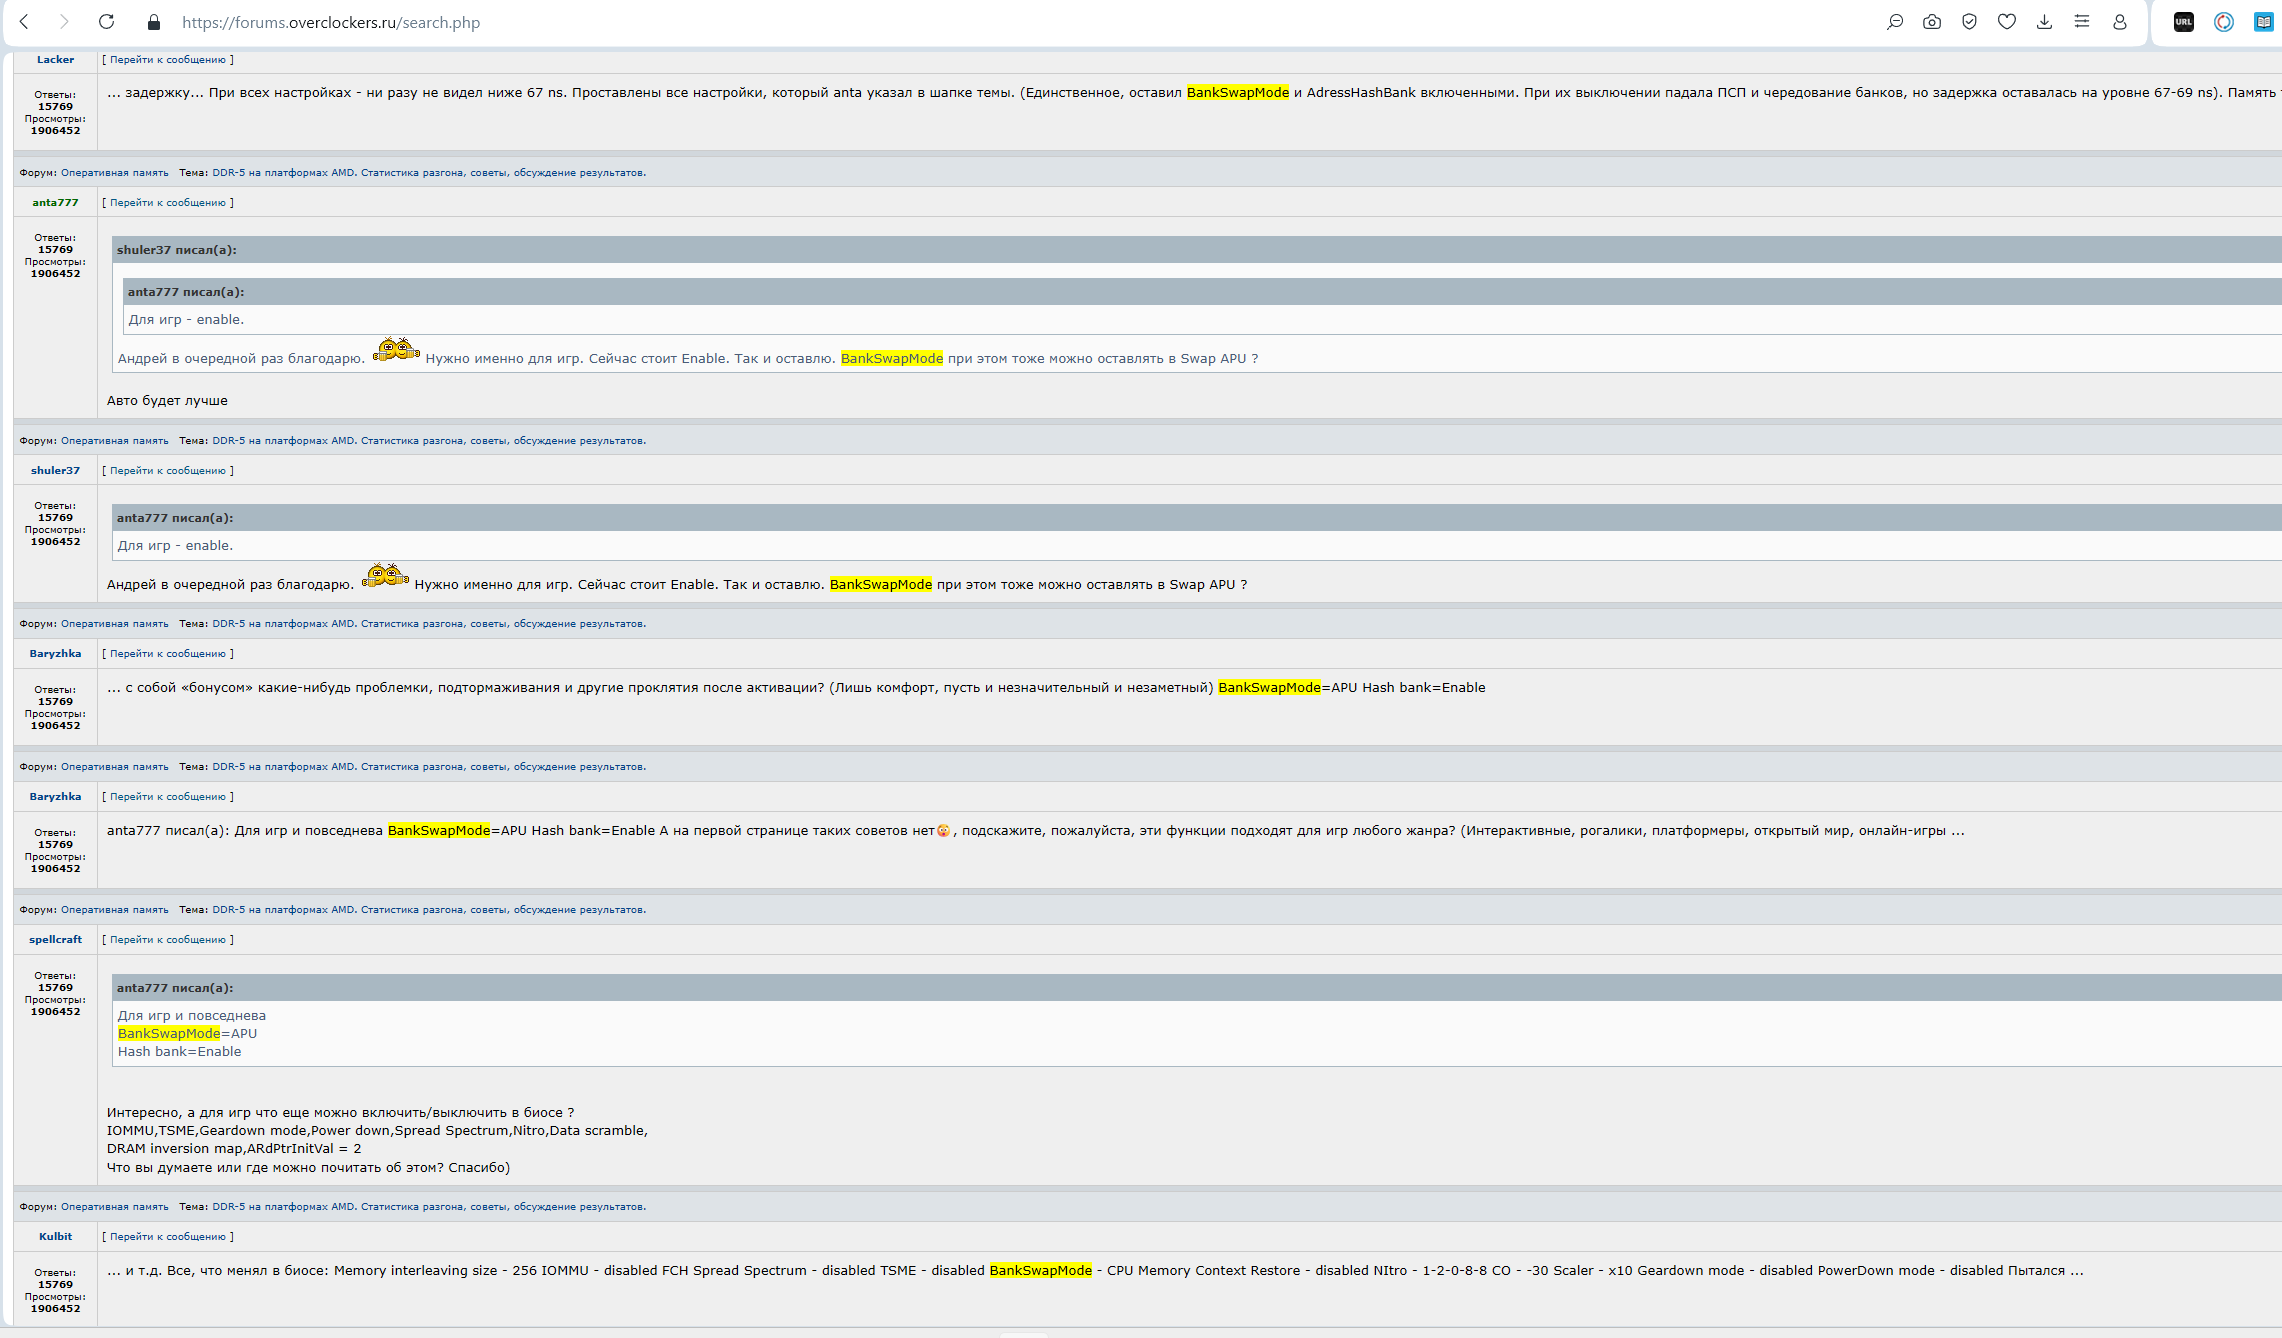This screenshot has height=1338, width=2282.
Task: Open Kulbit user profile link
Action: 55,1237
